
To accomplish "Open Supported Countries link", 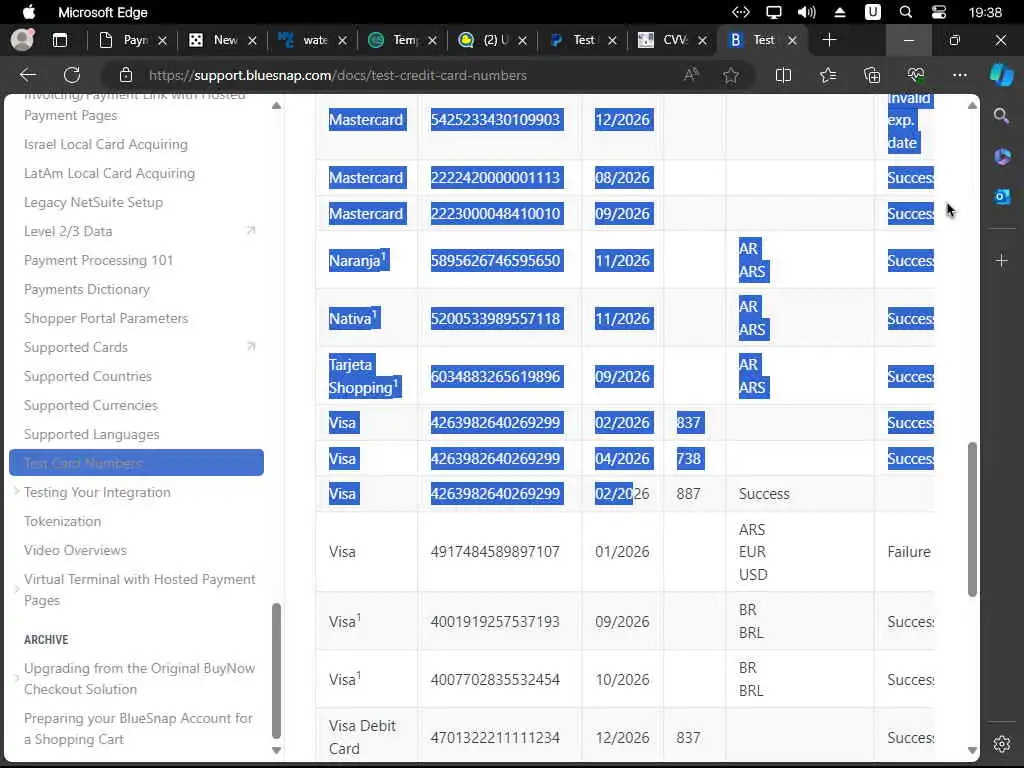I will tap(88, 376).
